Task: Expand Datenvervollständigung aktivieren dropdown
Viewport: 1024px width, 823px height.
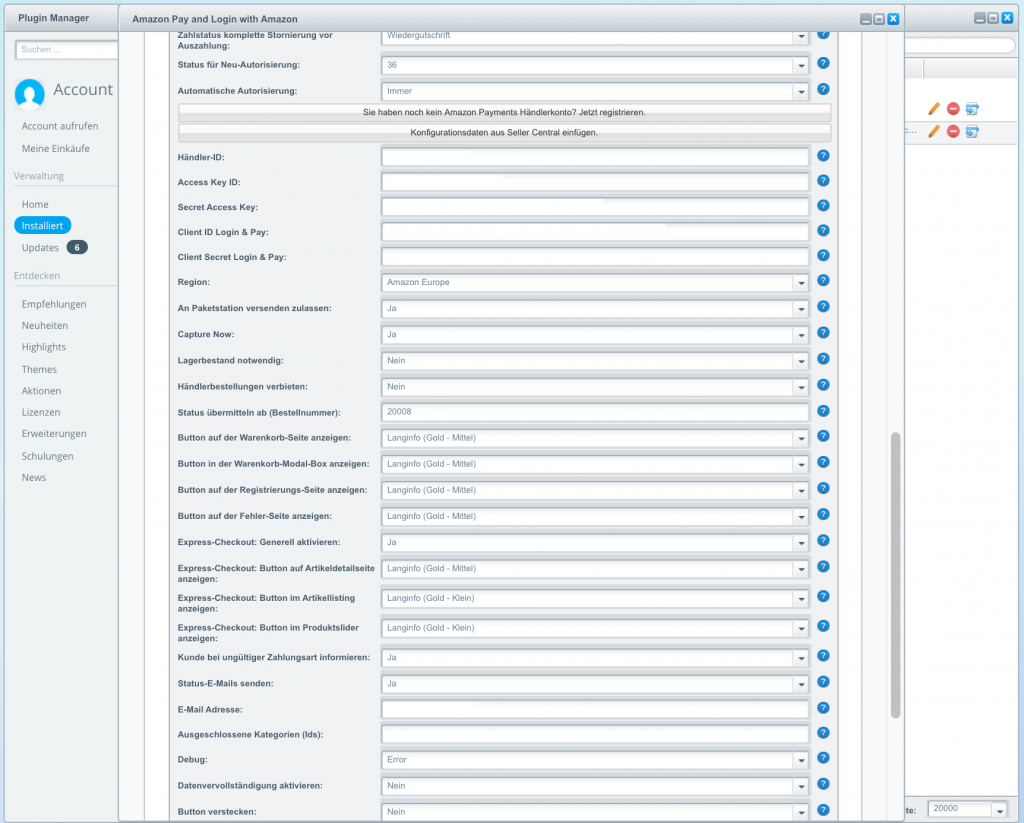Action: point(801,786)
